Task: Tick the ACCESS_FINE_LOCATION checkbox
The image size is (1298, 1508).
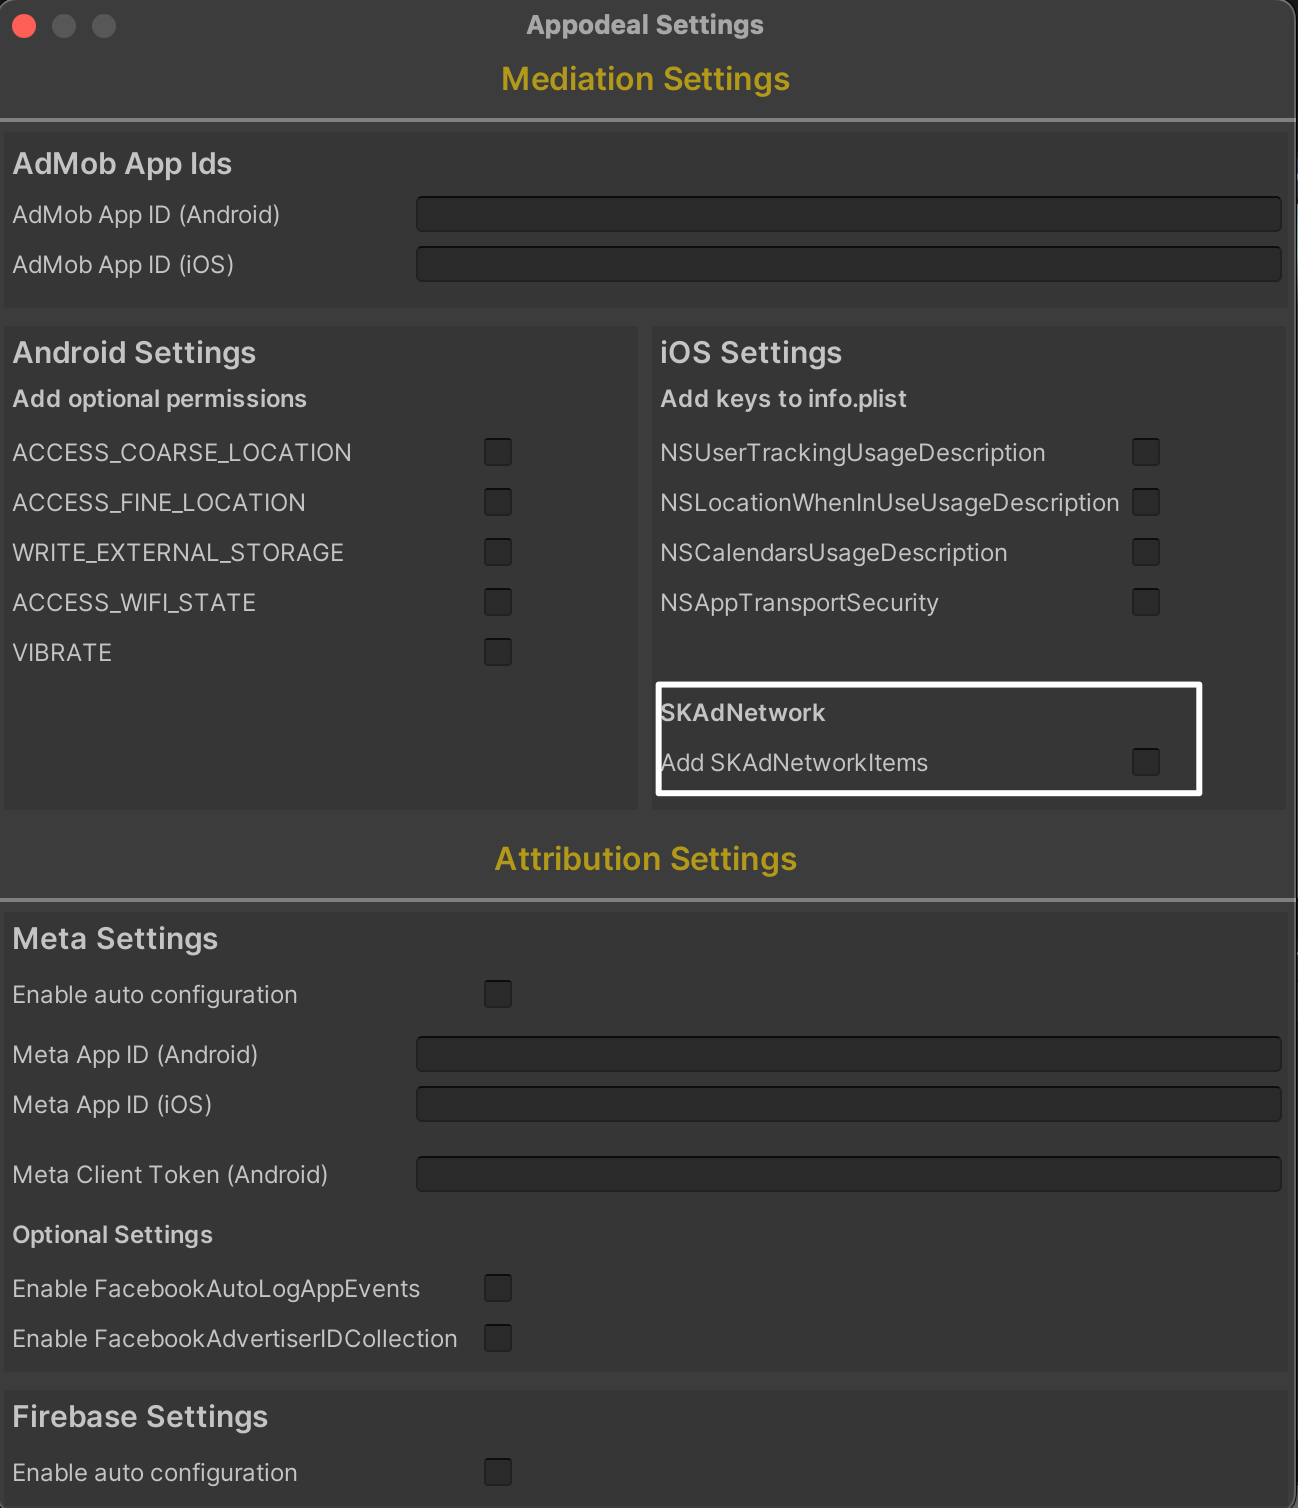Action: coord(498,502)
